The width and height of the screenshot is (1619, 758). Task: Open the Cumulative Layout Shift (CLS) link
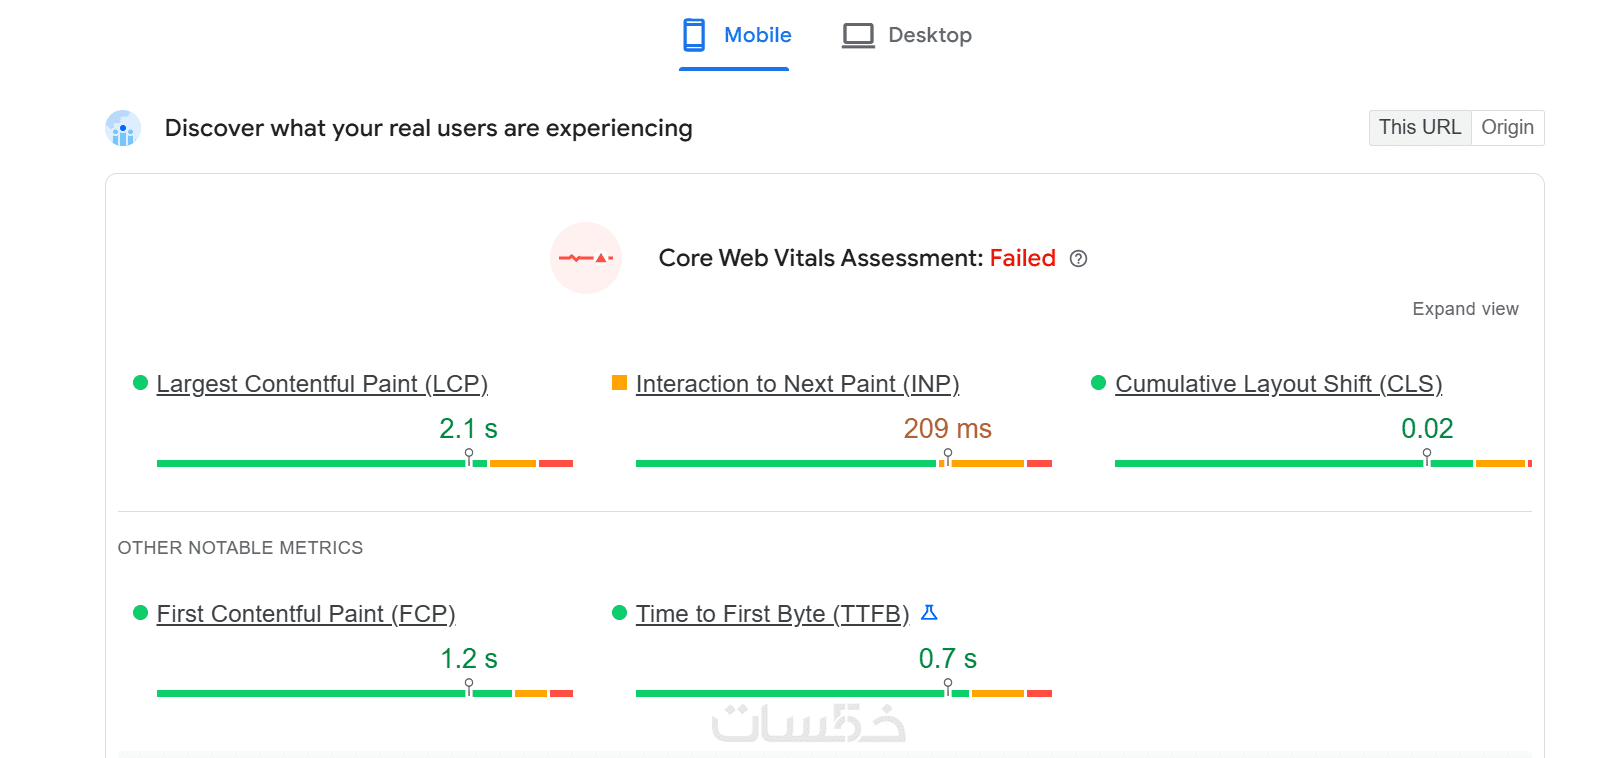coord(1278,384)
